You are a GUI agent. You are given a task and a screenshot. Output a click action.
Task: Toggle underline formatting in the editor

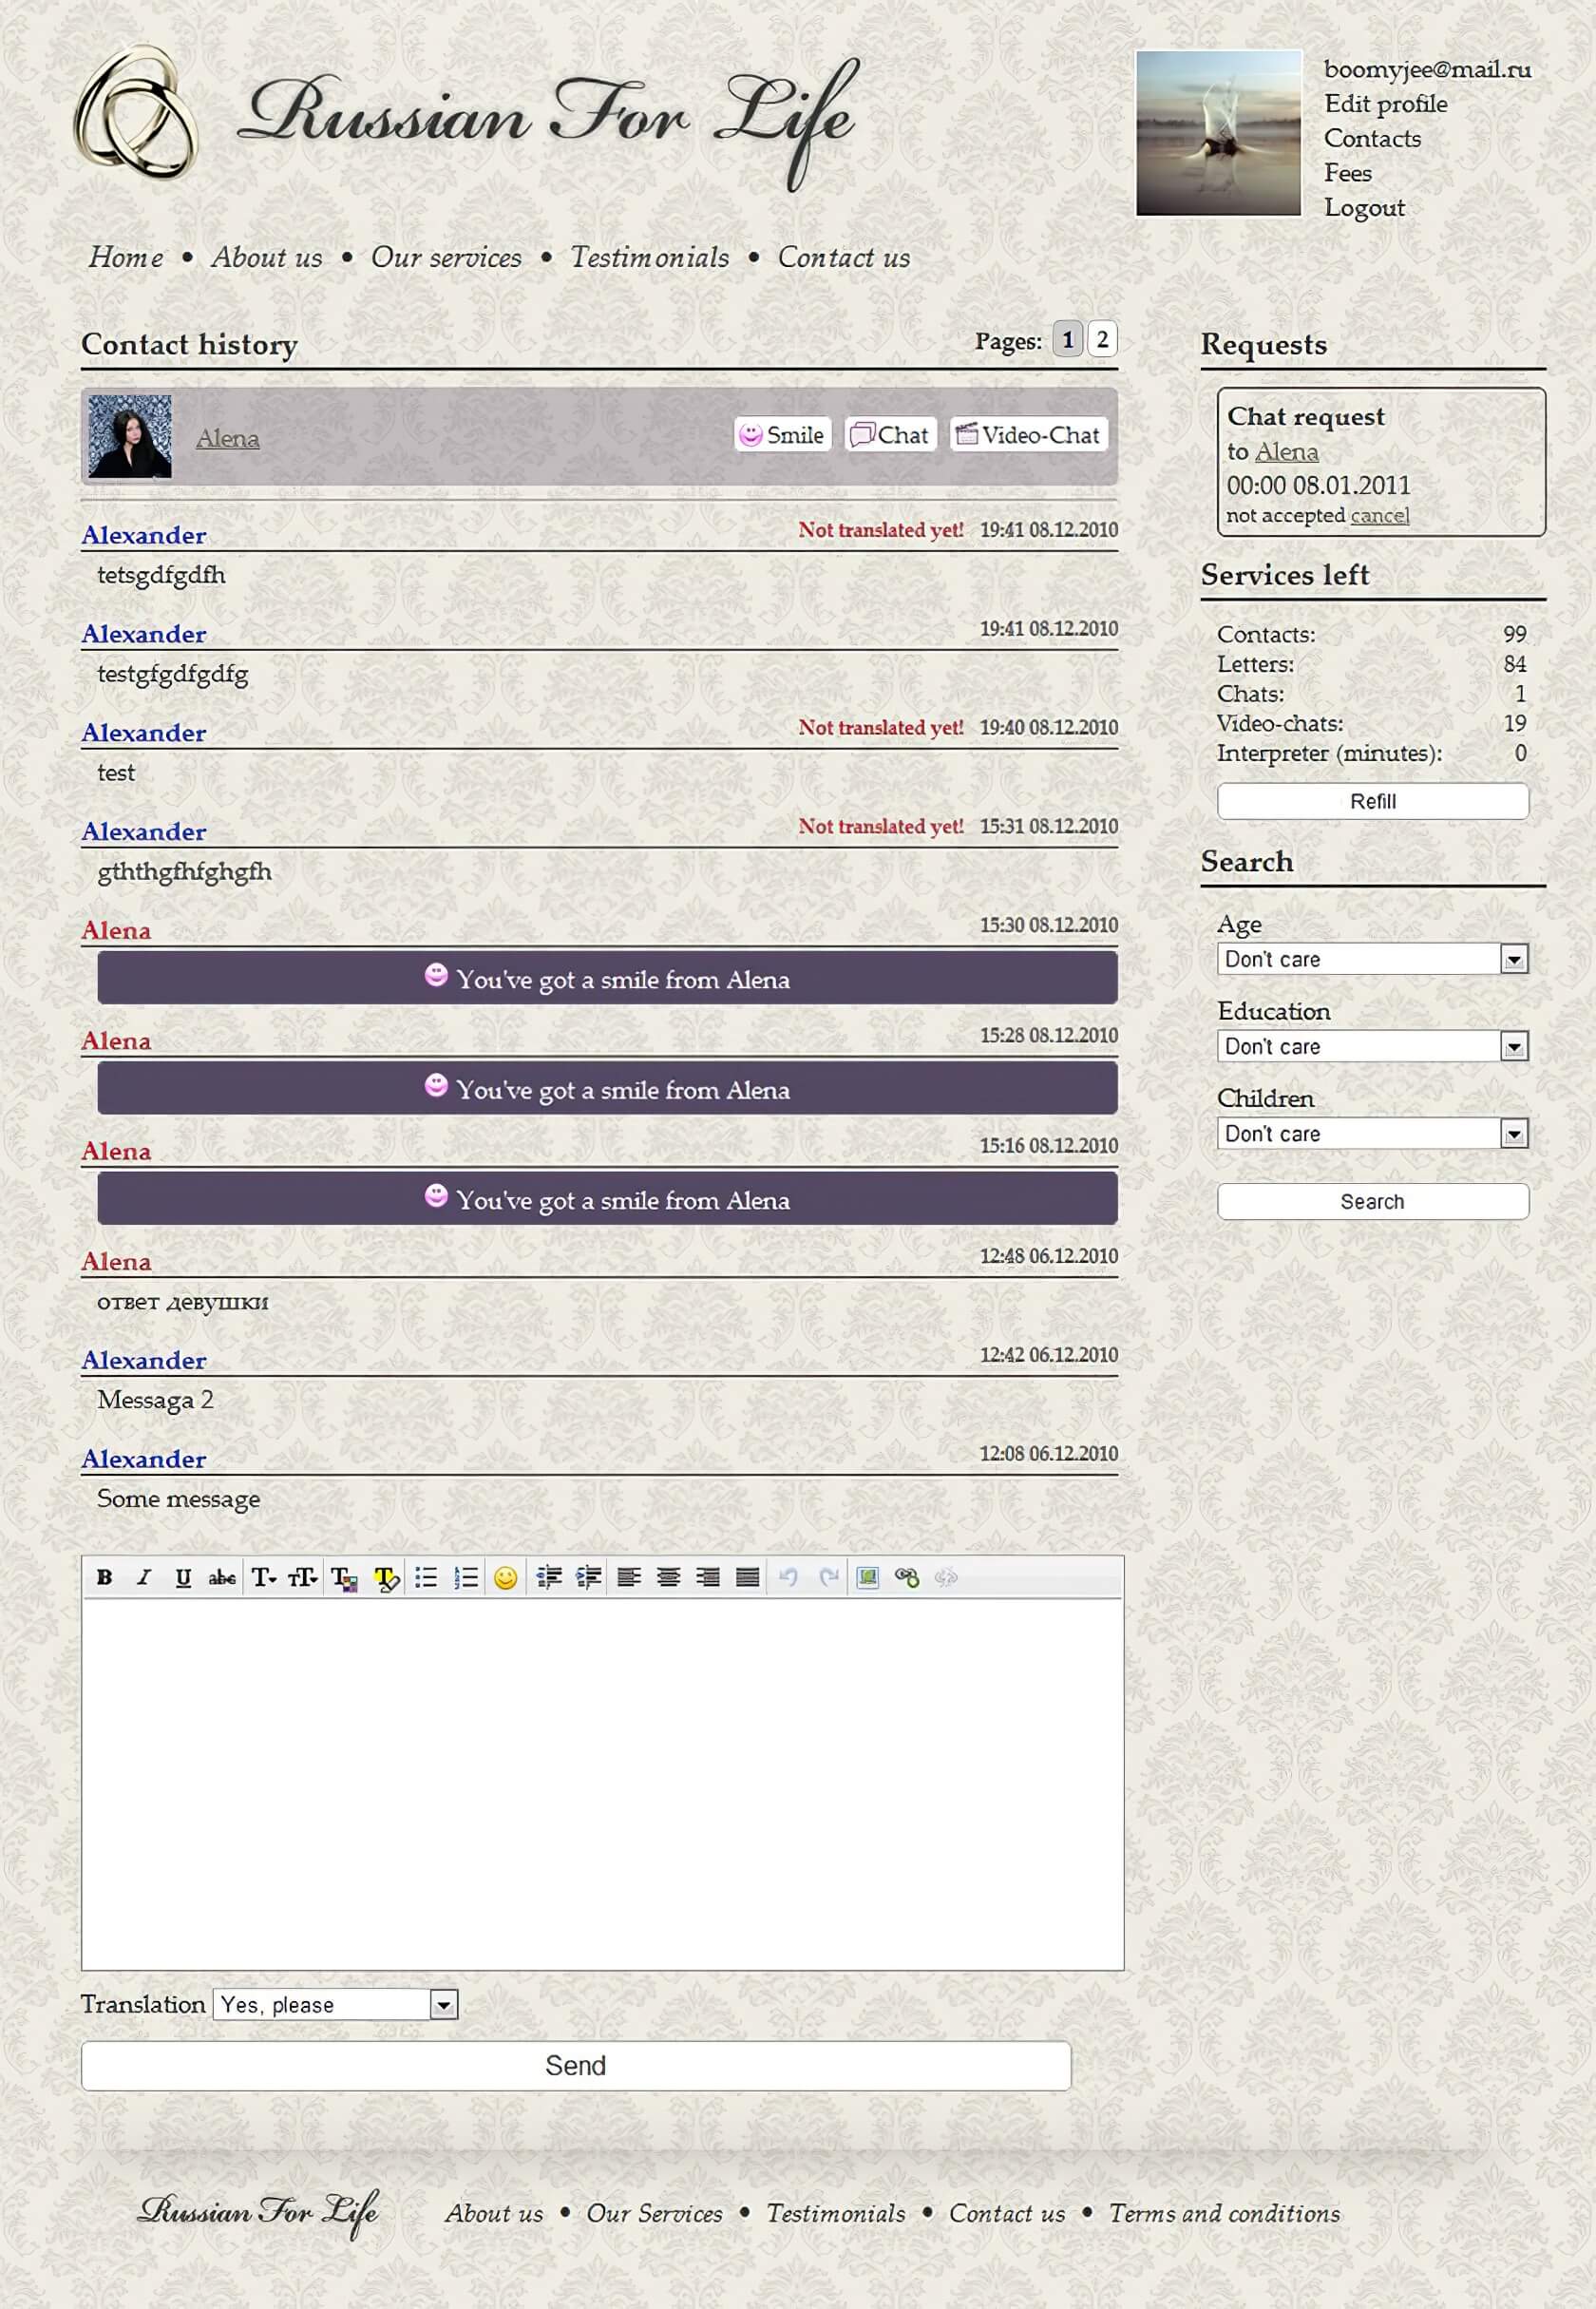(183, 1577)
